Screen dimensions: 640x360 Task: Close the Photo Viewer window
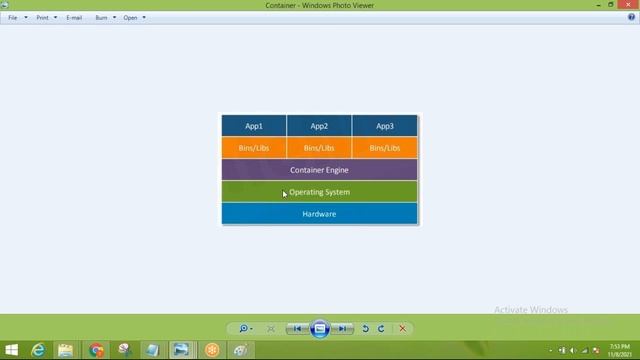tap(628, 5)
